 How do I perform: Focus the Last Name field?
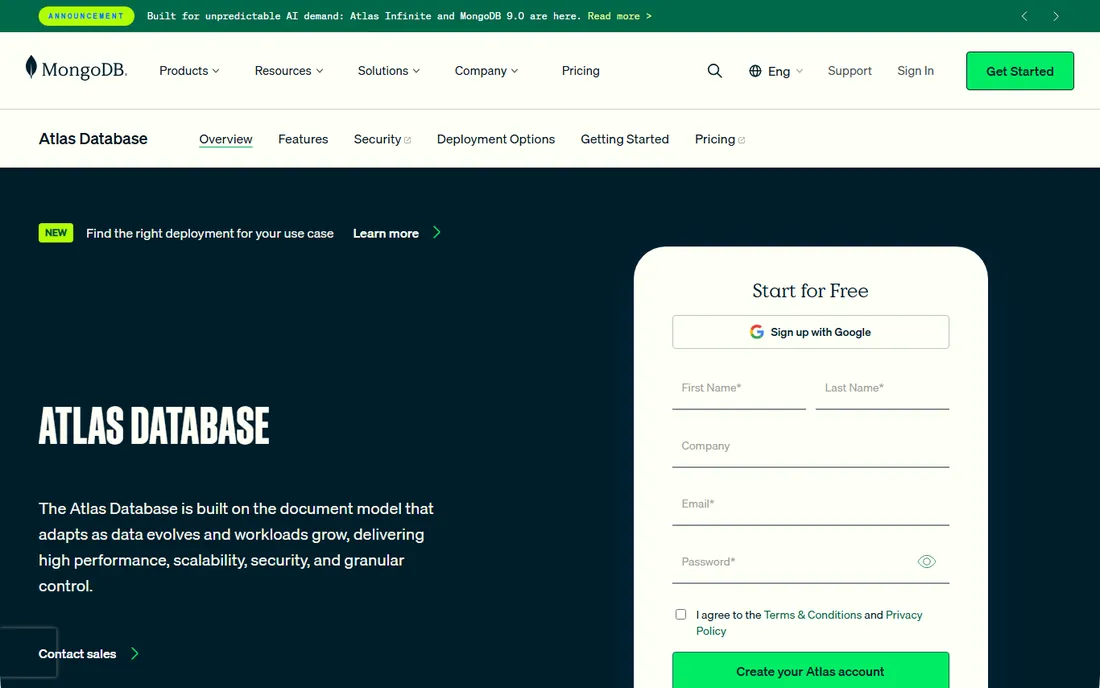point(882,389)
